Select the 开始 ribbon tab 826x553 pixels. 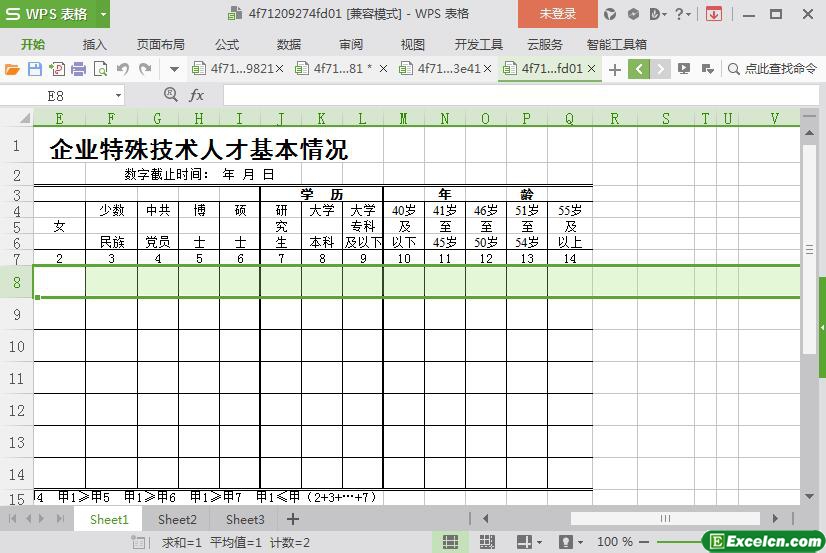coord(33,45)
